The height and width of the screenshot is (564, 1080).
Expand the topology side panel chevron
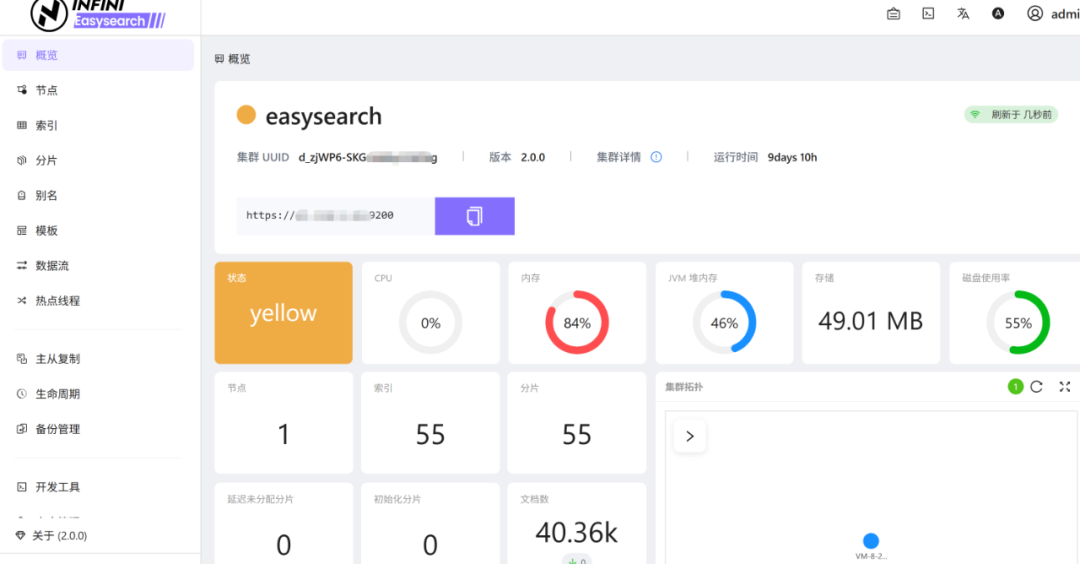point(689,436)
